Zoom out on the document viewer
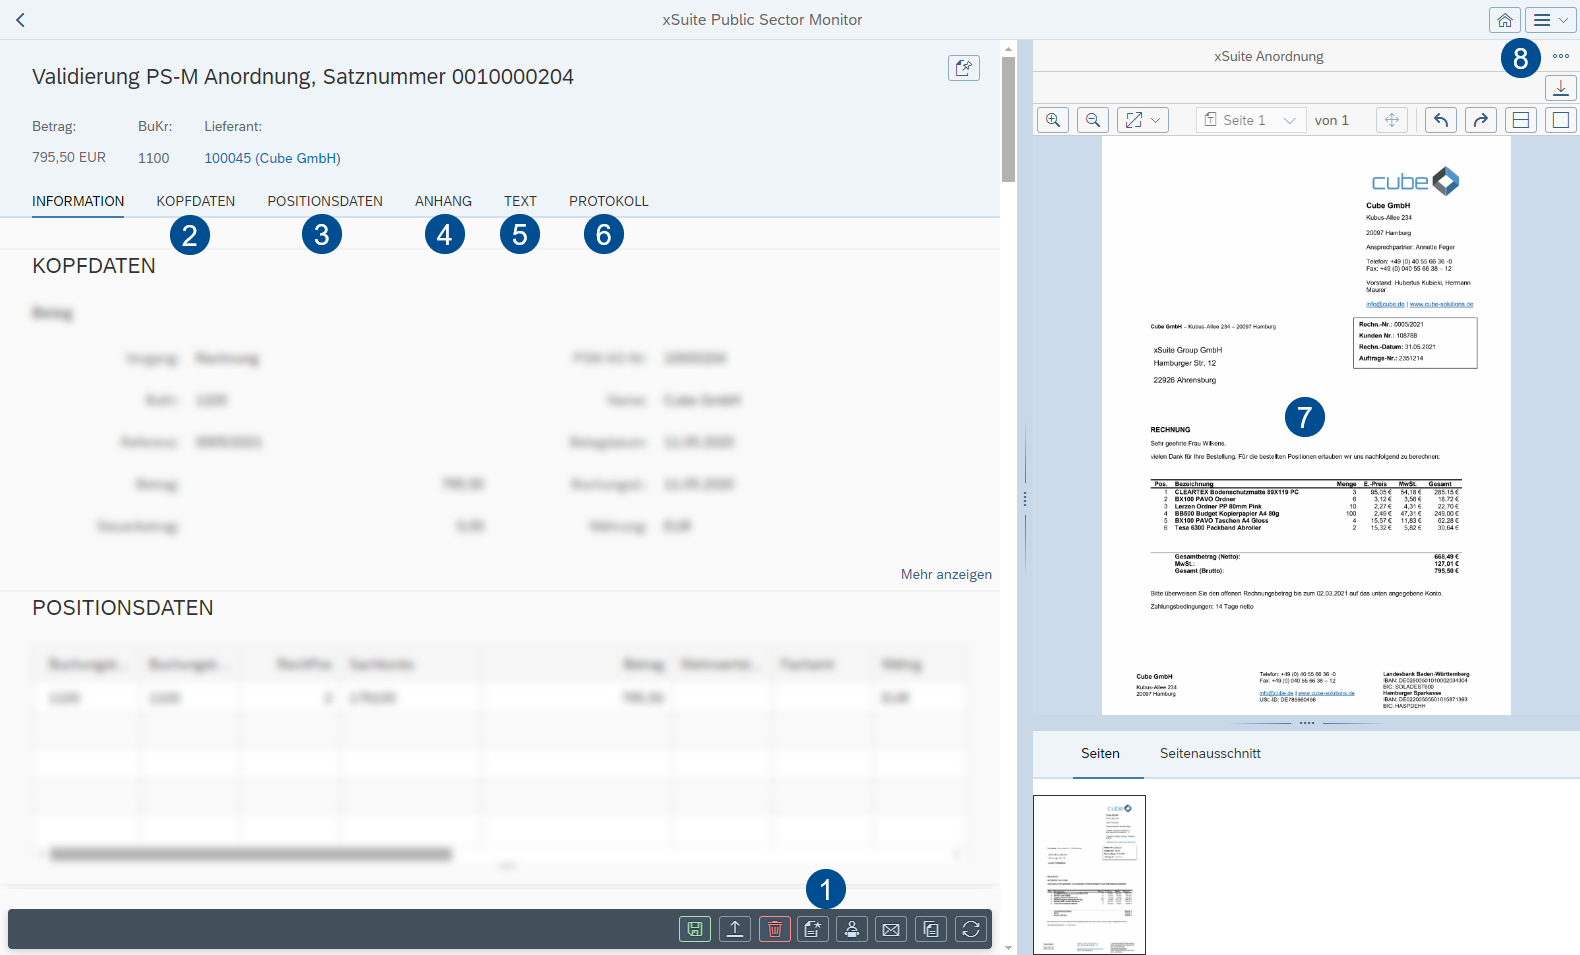This screenshot has width=1580, height=955. pyautogui.click(x=1093, y=120)
